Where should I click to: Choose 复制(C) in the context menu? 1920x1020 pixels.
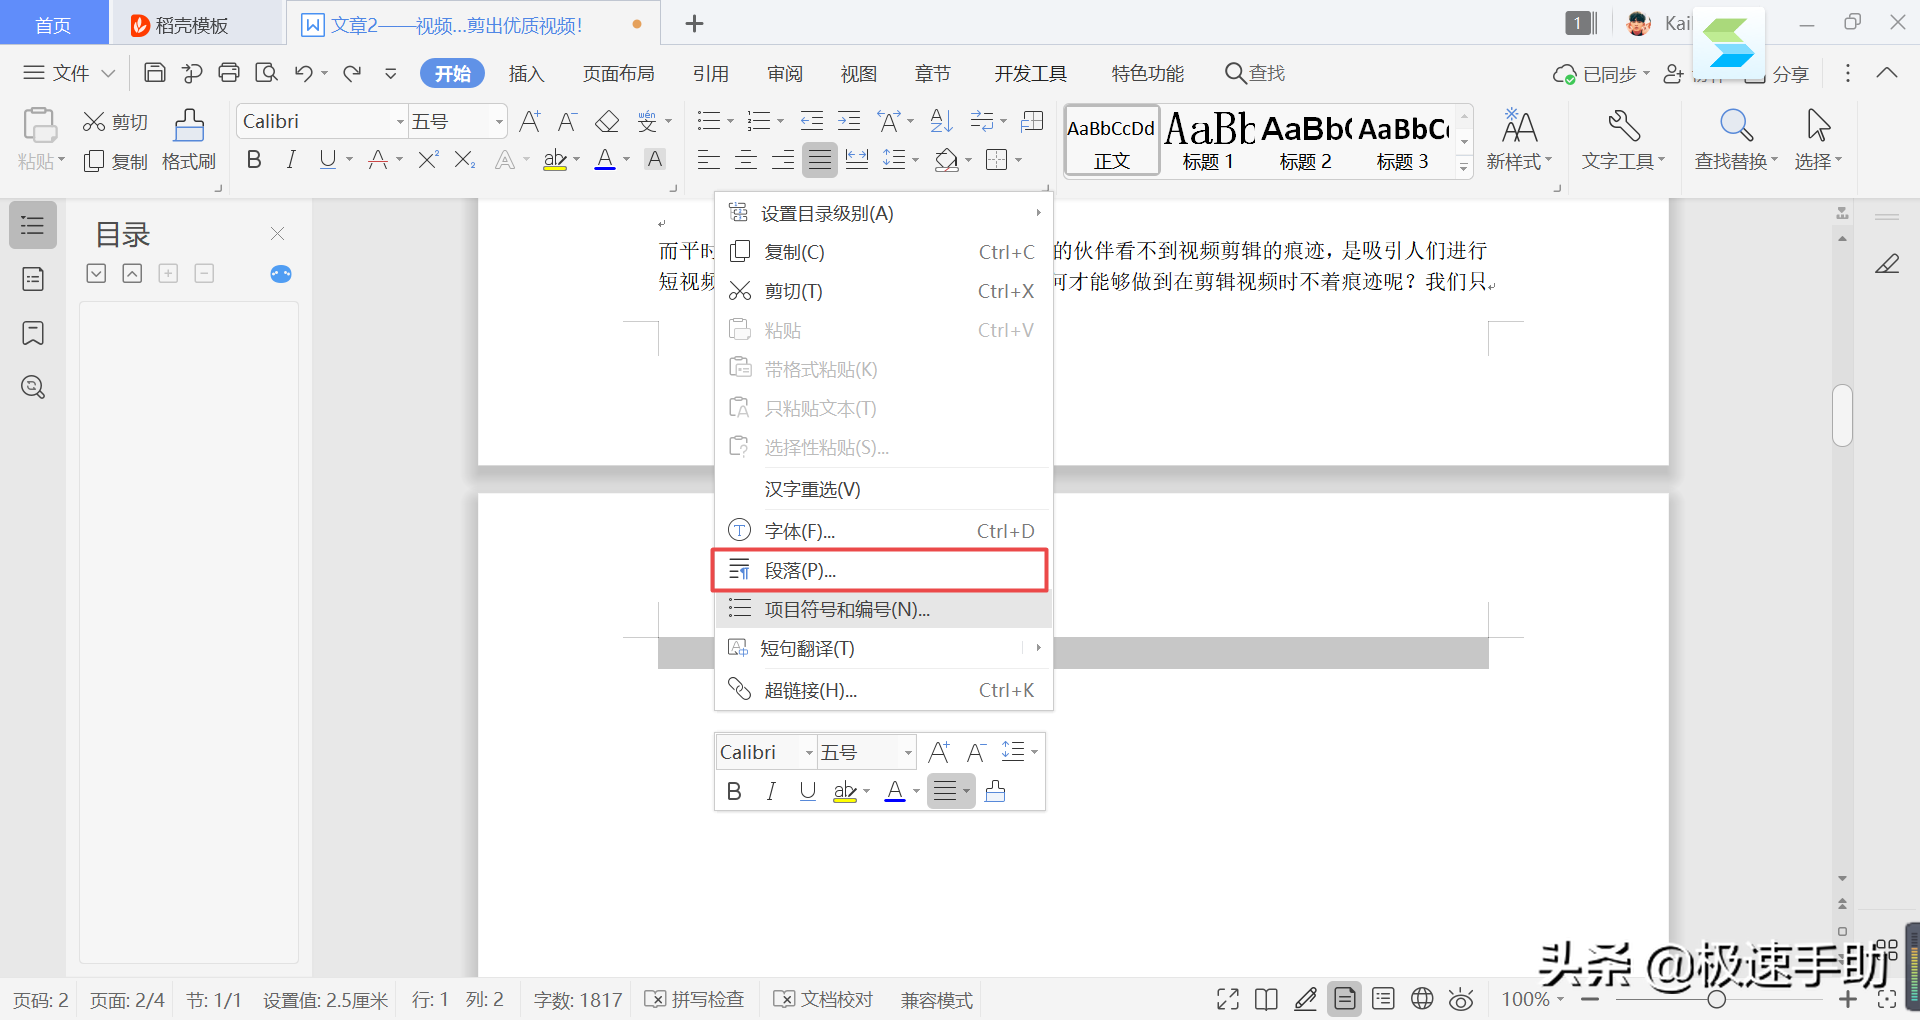(x=884, y=252)
